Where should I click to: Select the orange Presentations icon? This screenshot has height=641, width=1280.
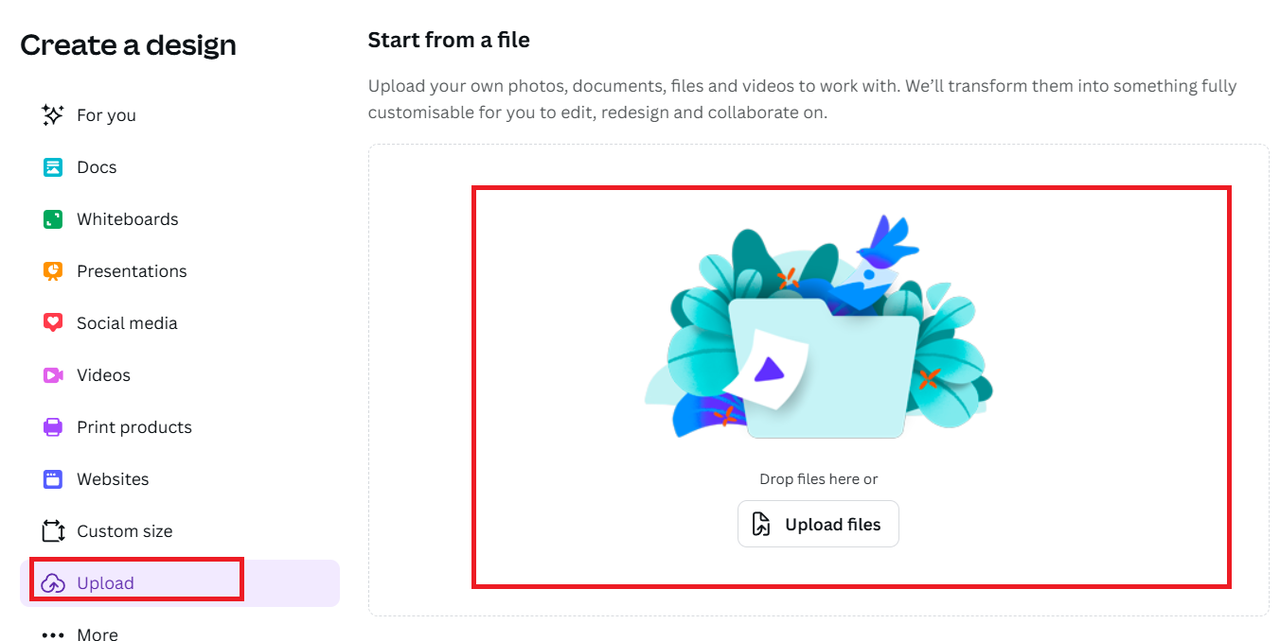53,271
